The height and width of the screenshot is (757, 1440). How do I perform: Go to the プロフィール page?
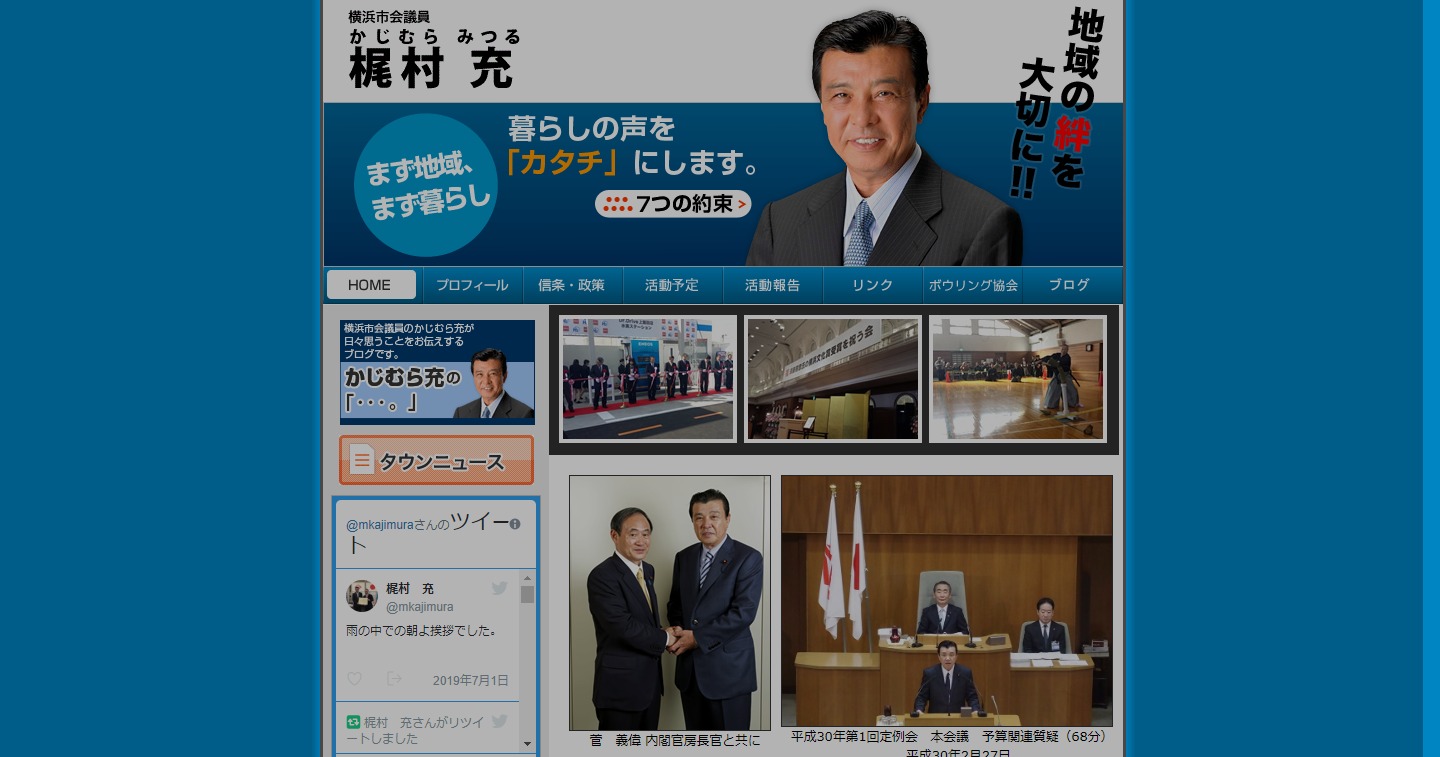tap(472, 285)
